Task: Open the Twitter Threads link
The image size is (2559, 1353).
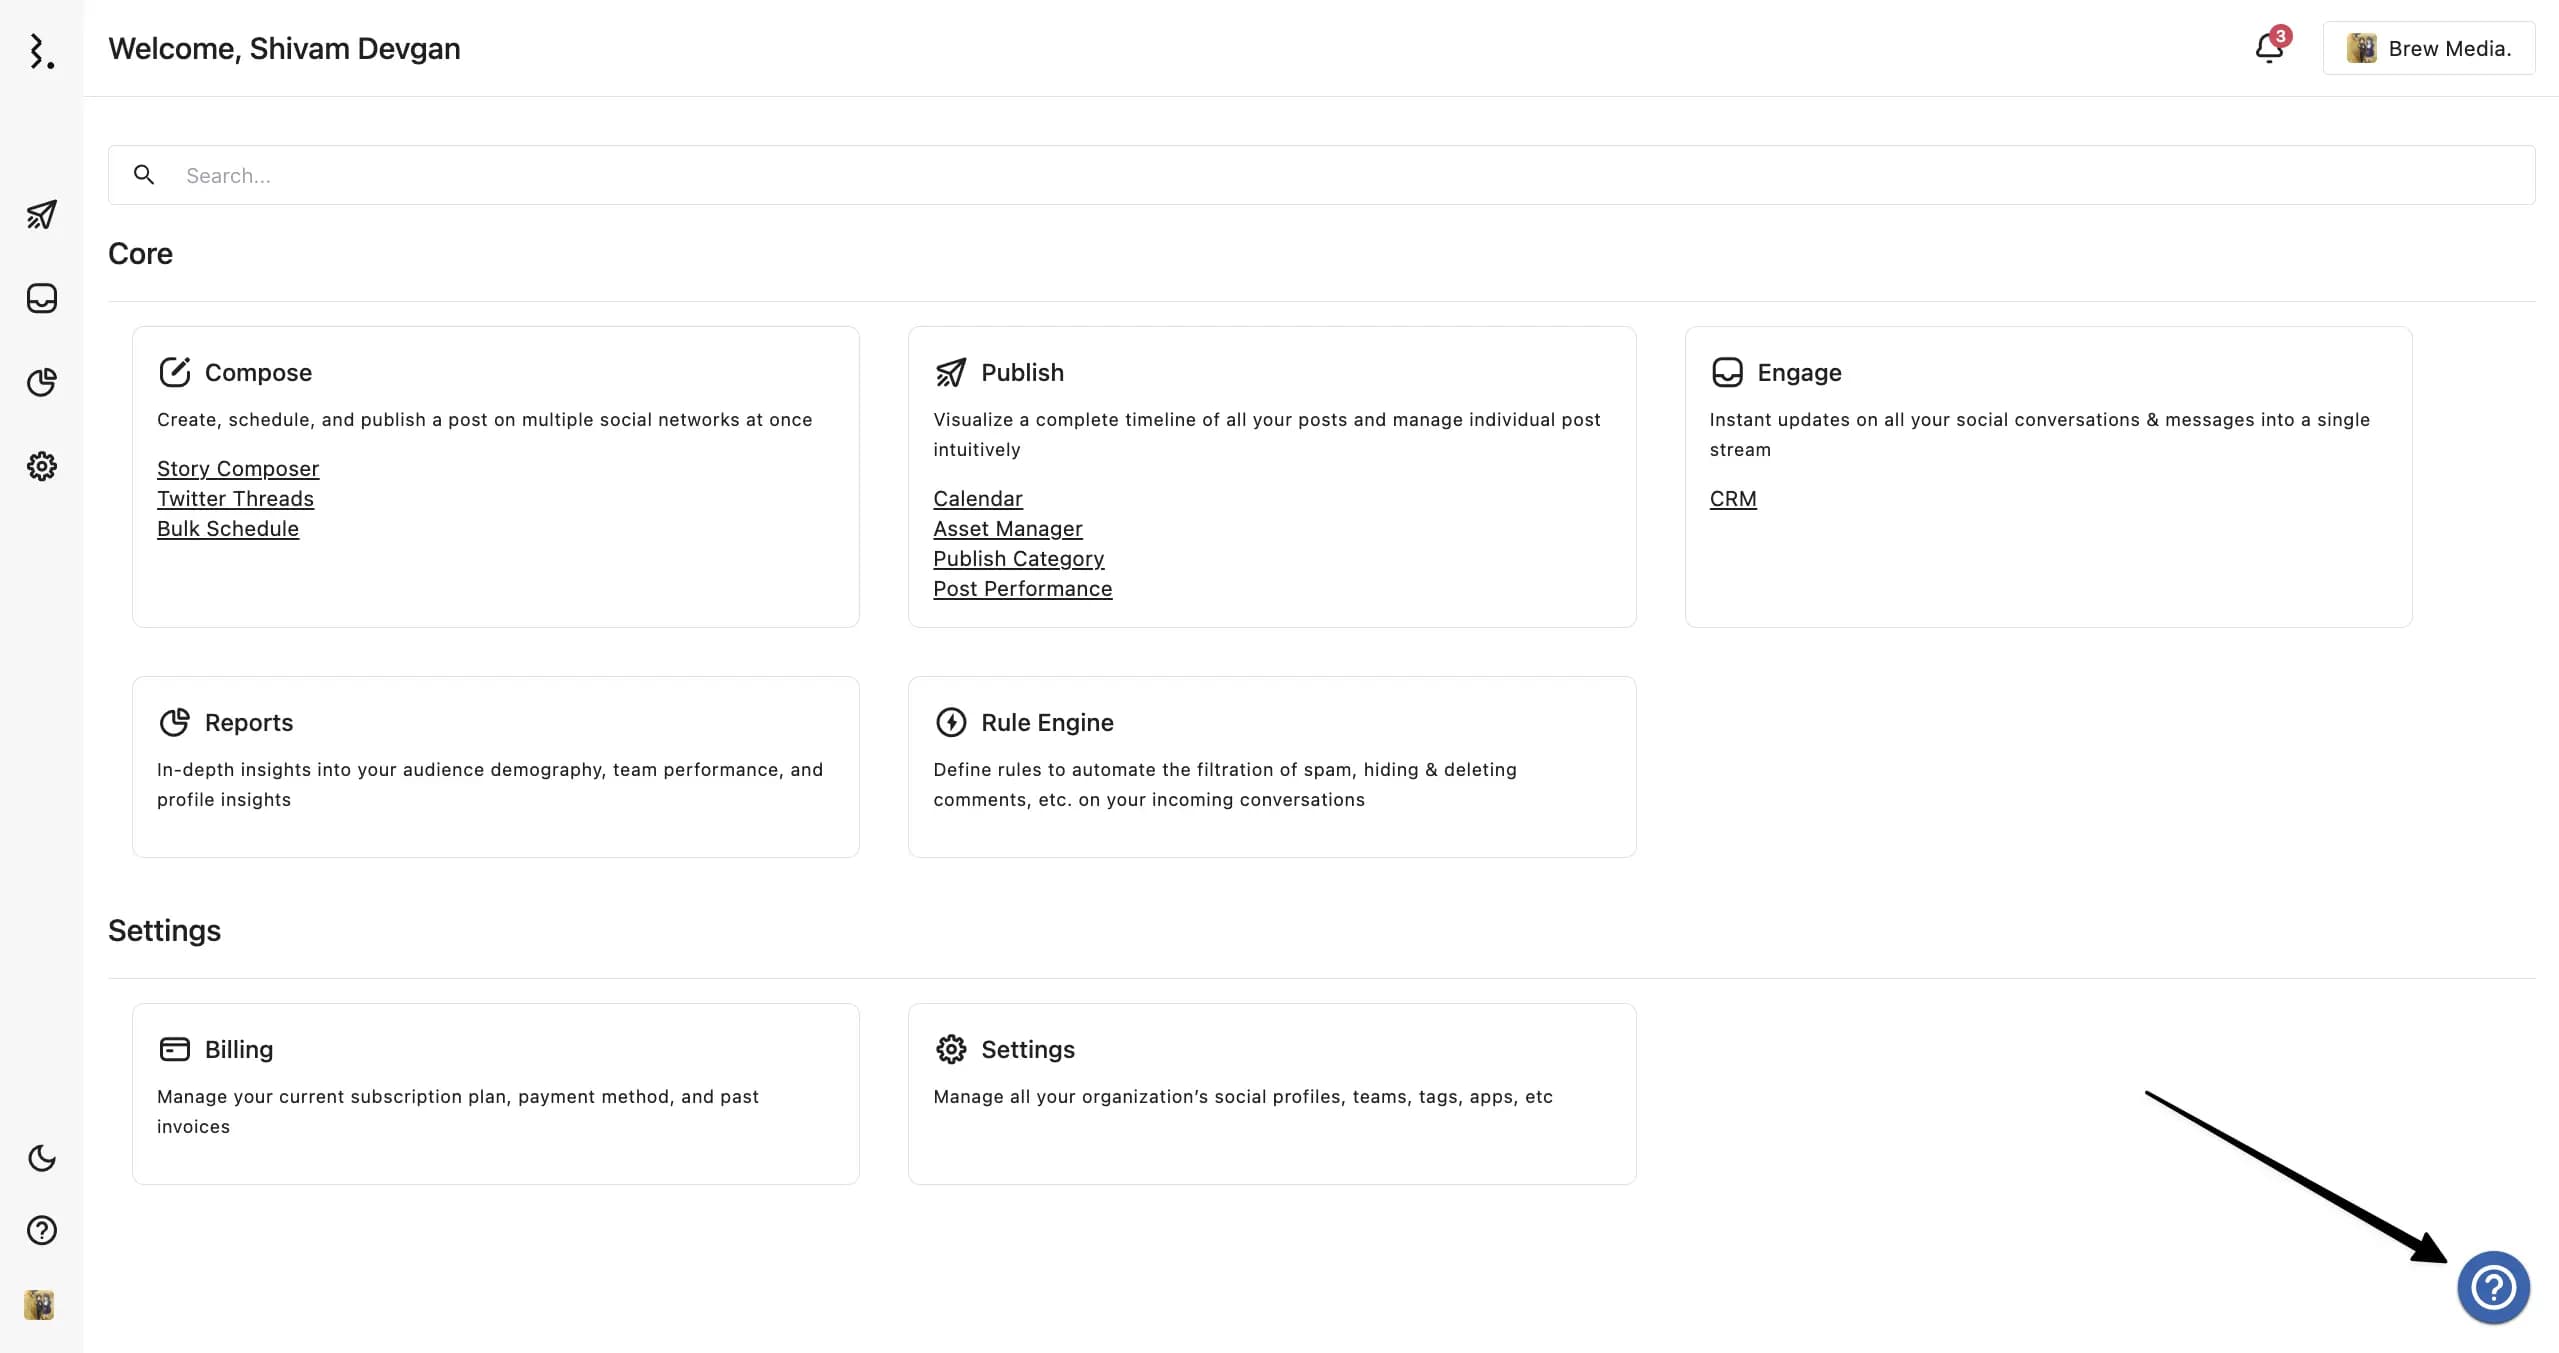Action: pos(235,498)
